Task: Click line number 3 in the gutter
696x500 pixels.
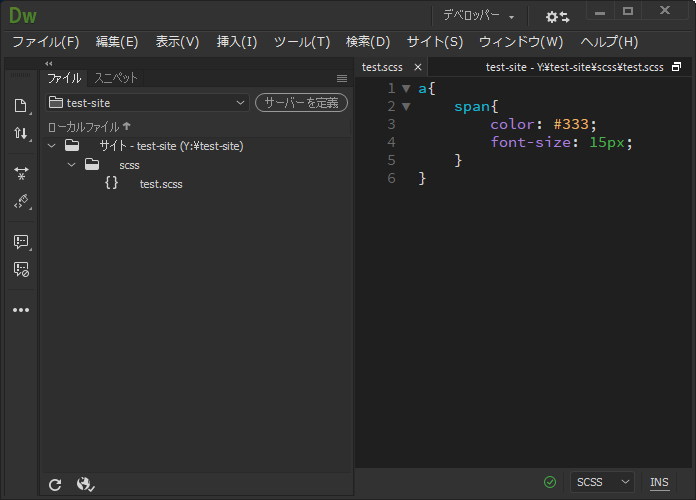Action: pyautogui.click(x=391, y=124)
